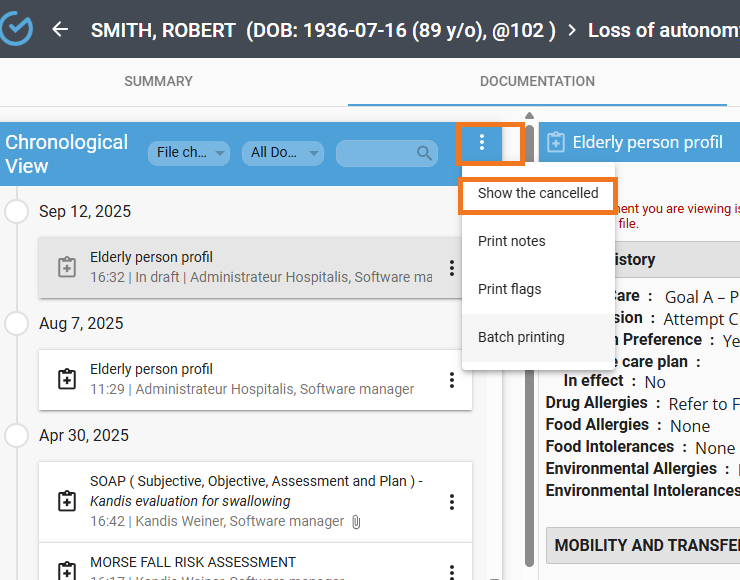Image resolution: width=740 pixels, height=580 pixels.
Task: Select Batch printing from the menu
Action: tap(521, 337)
